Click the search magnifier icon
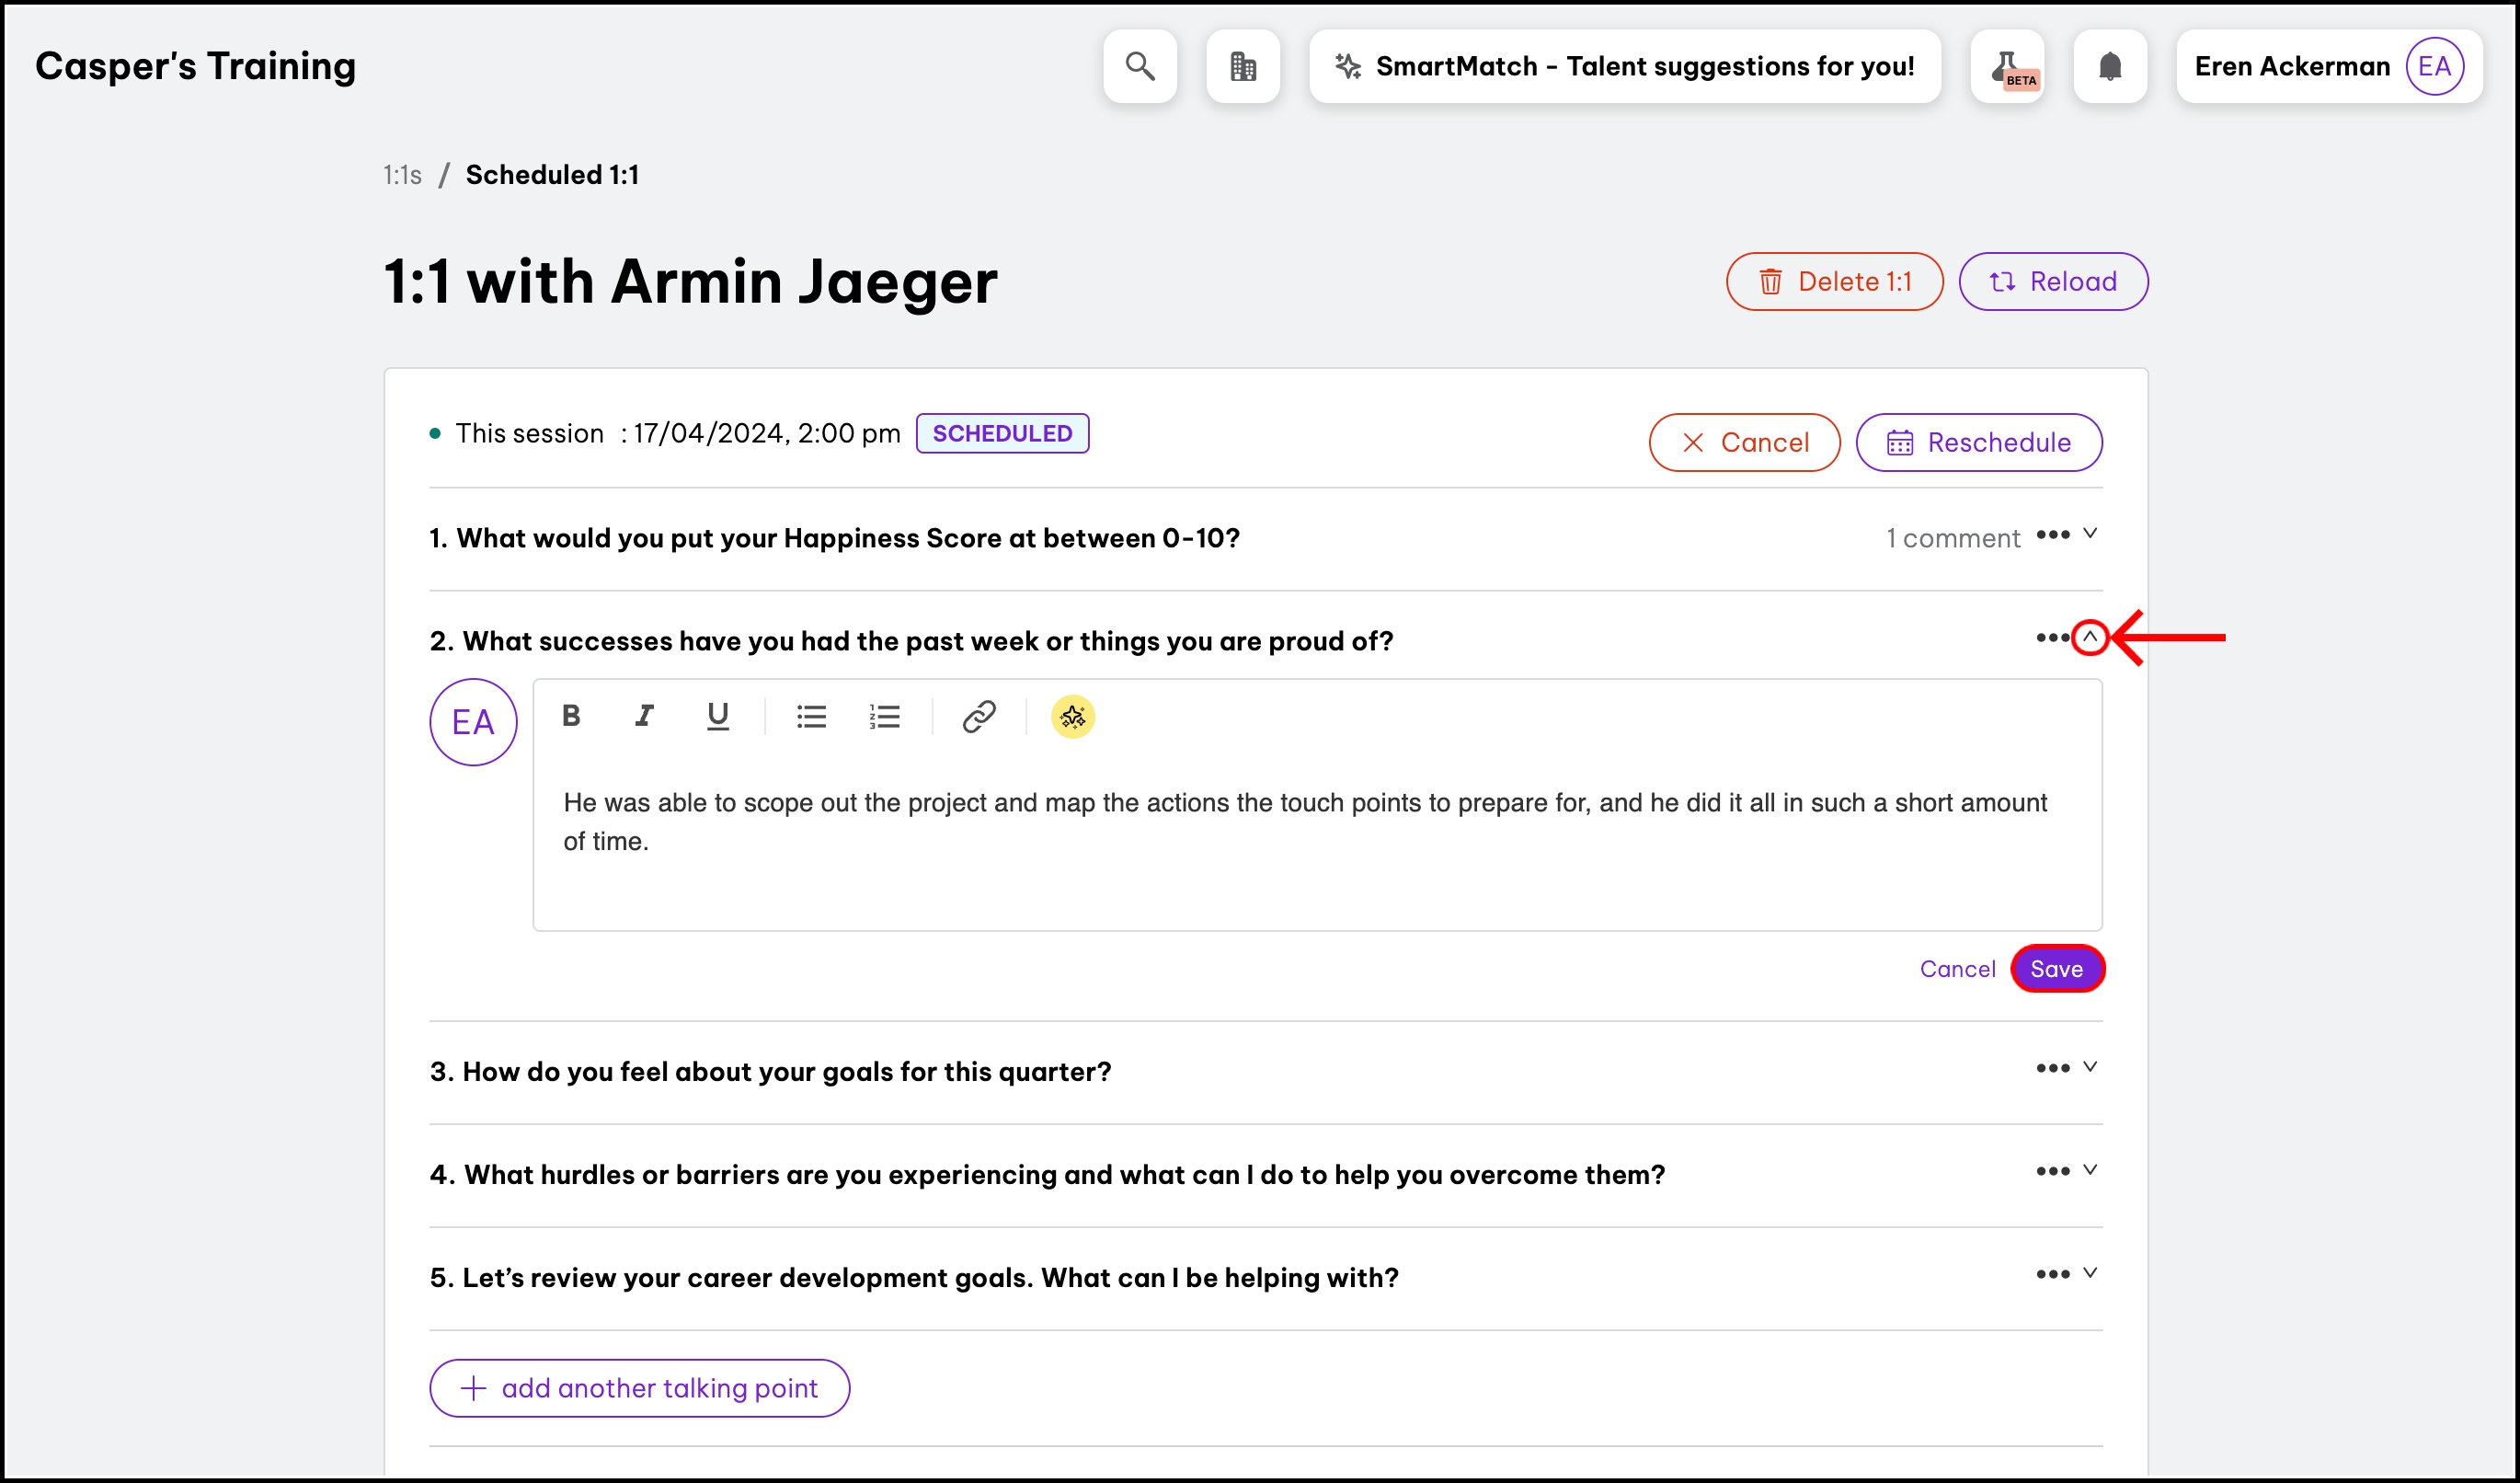This screenshot has height=1483, width=2520. 1140,66
